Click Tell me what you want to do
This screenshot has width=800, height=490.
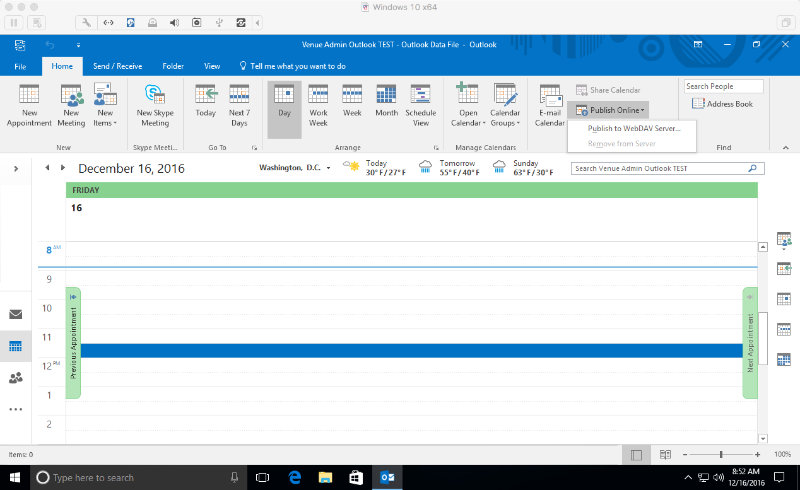click(x=292, y=66)
